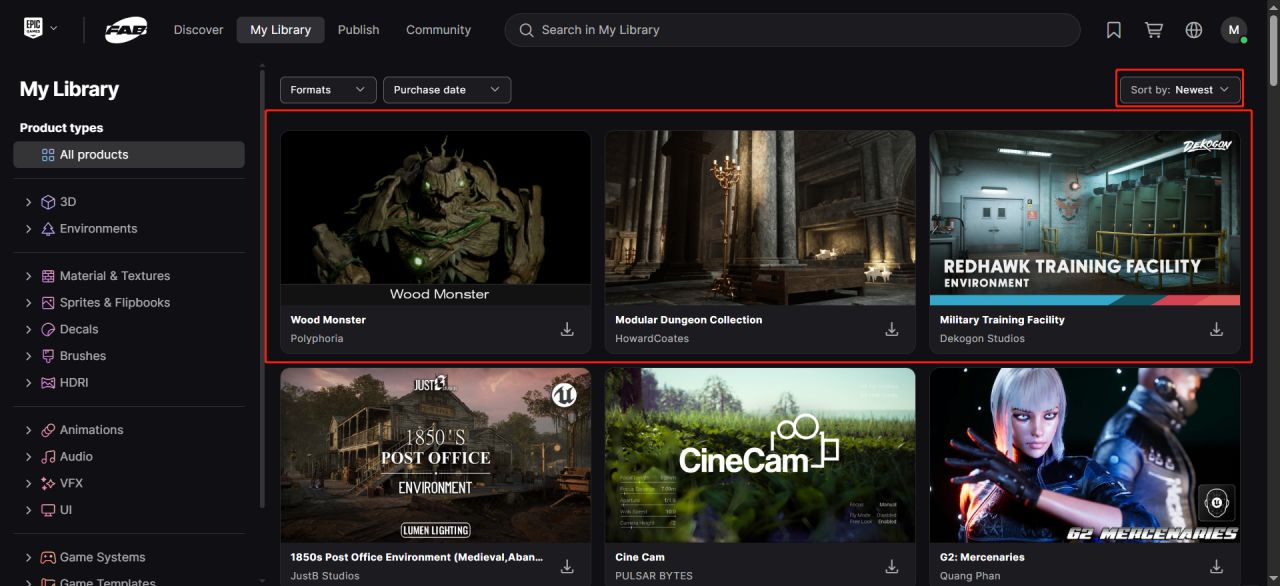This screenshot has height=586, width=1280.
Task: Expand the Material & Textures chevron
Action: pyautogui.click(x=28, y=276)
